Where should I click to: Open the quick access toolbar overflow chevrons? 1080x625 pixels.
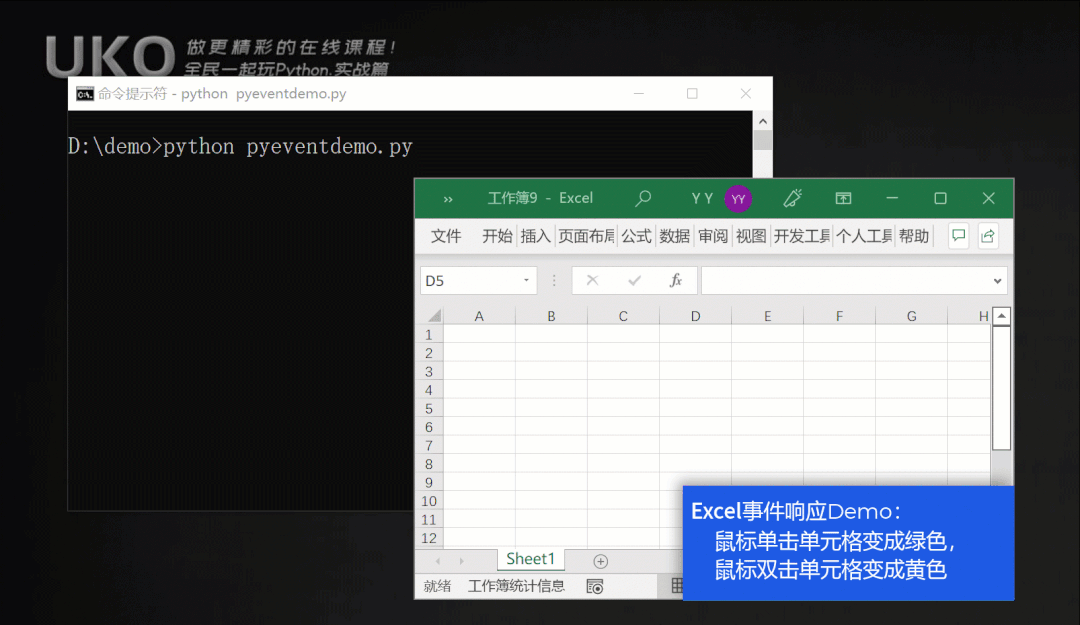pyautogui.click(x=447, y=198)
